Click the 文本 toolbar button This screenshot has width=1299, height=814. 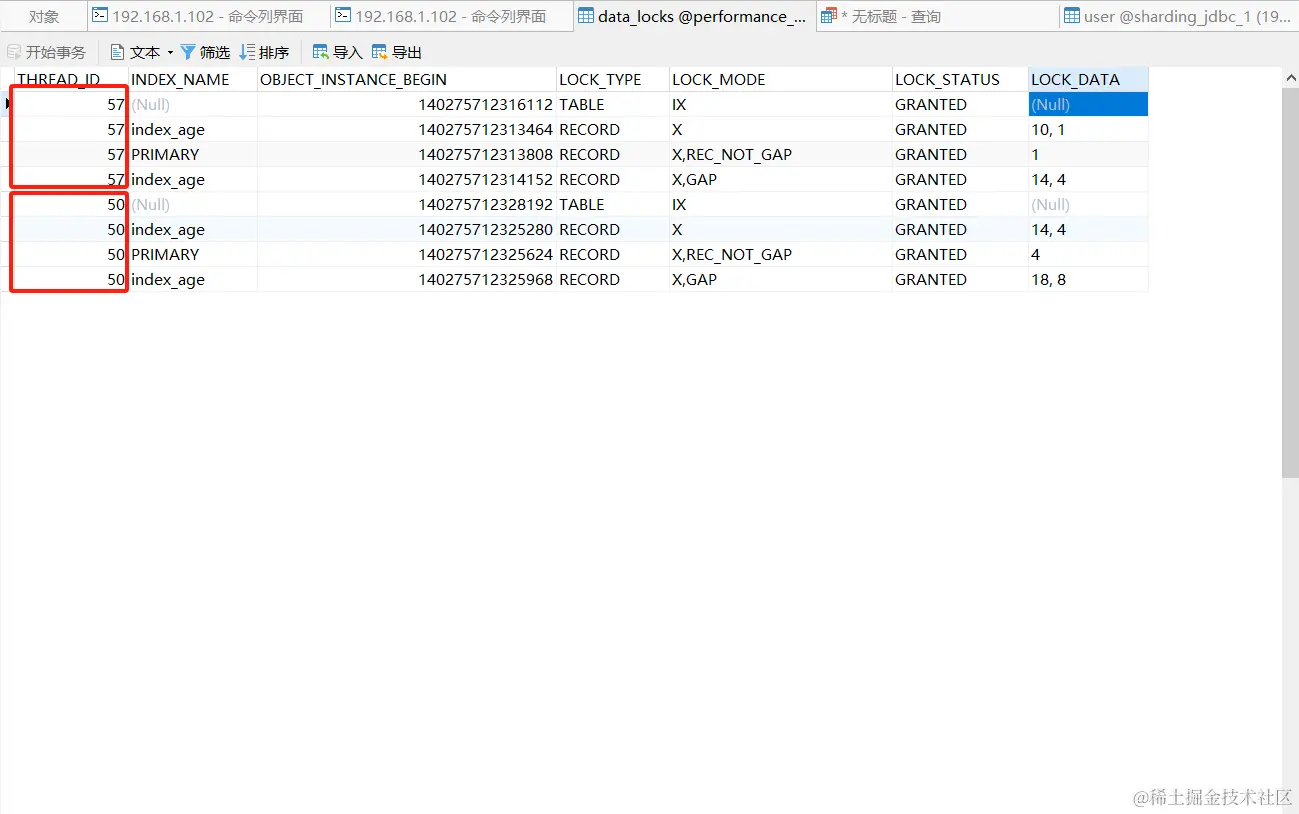pyautogui.click(x=135, y=52)
